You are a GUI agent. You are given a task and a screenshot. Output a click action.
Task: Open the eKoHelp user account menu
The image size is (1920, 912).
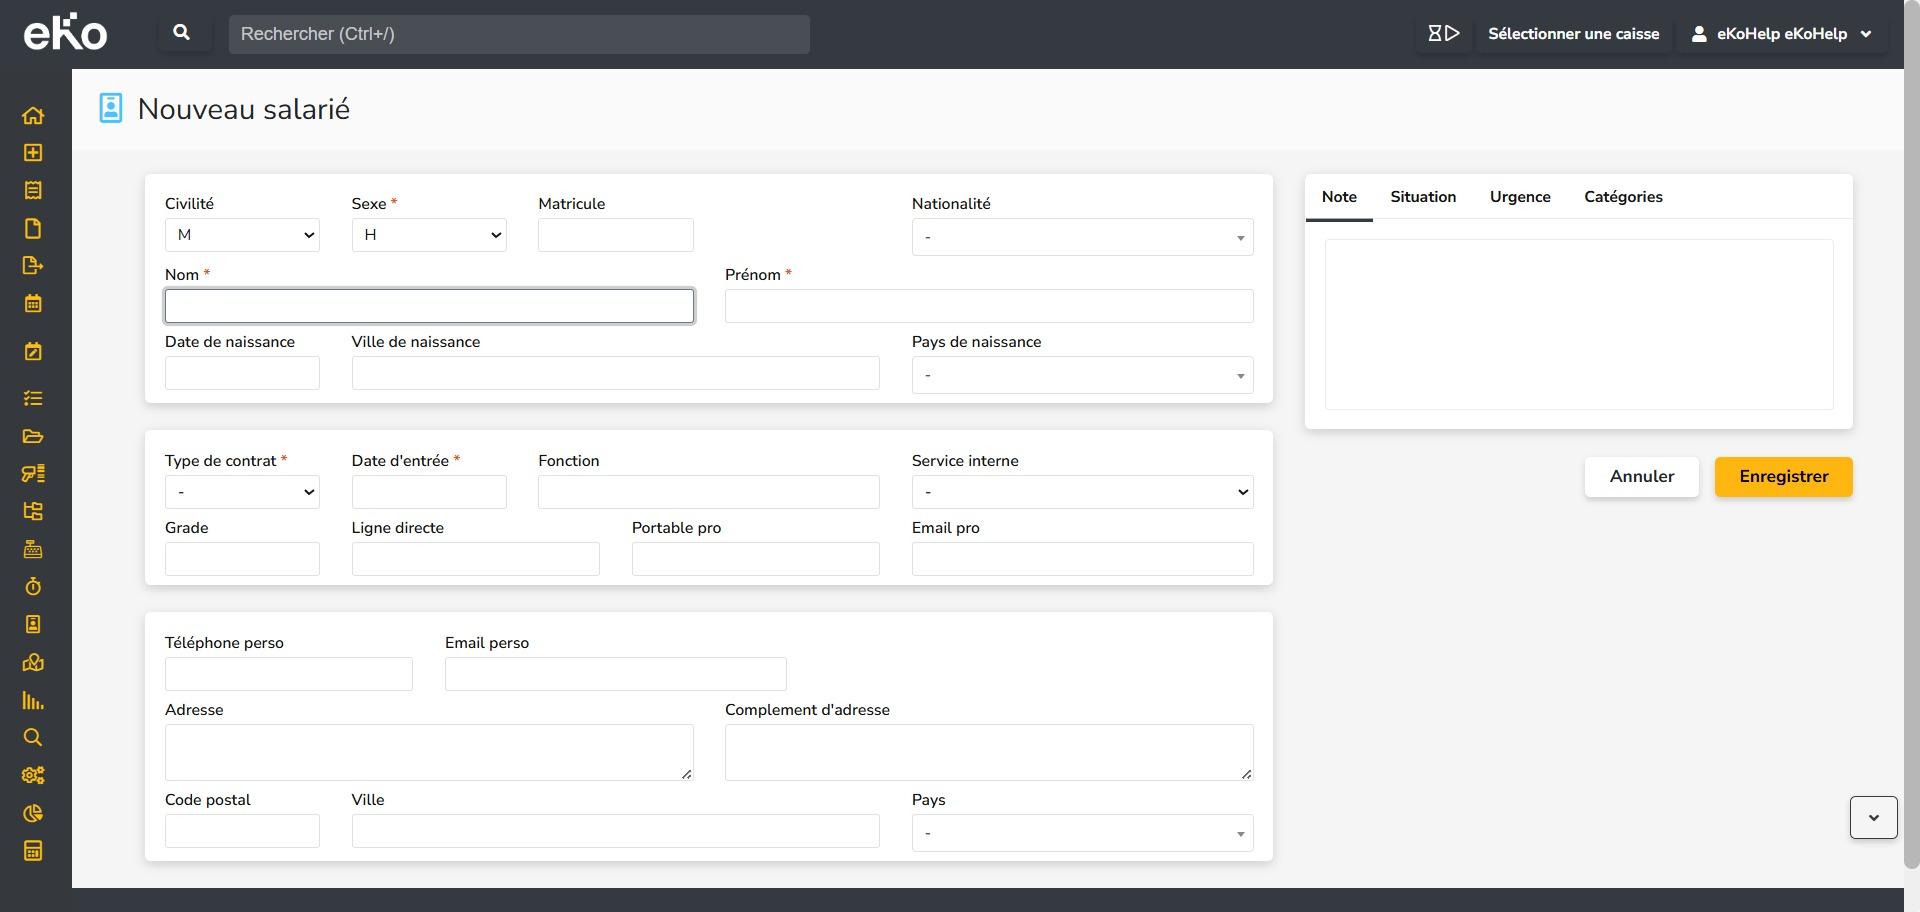tap(1781, 34)
